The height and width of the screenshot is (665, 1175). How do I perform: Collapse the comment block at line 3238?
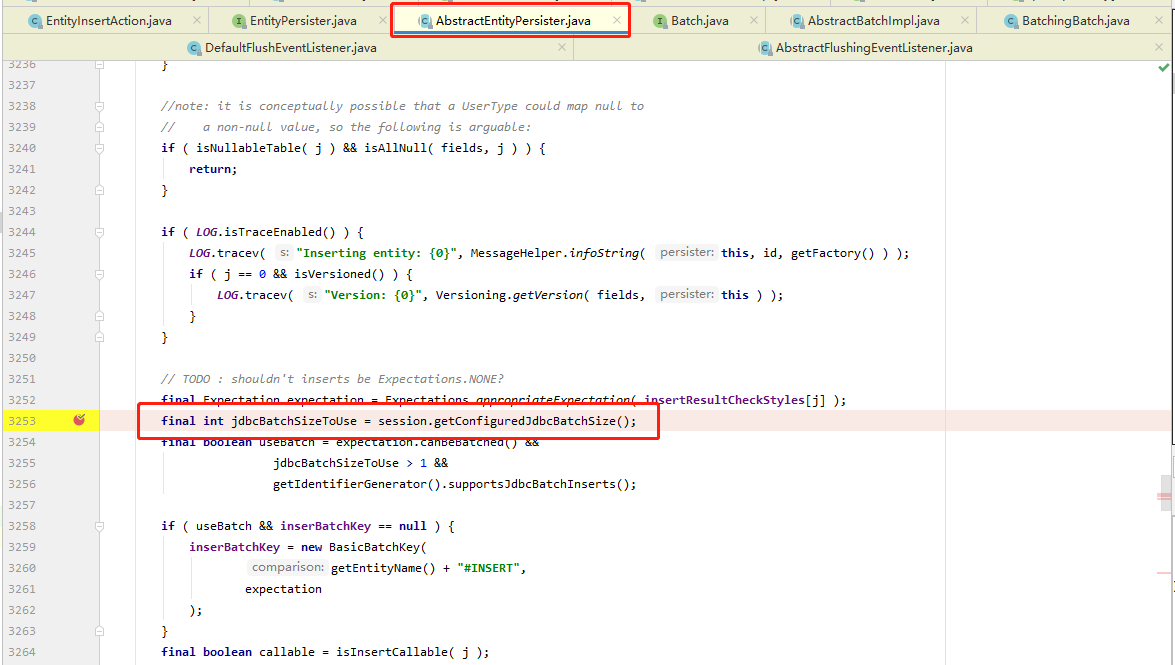(x=100, y=106)
